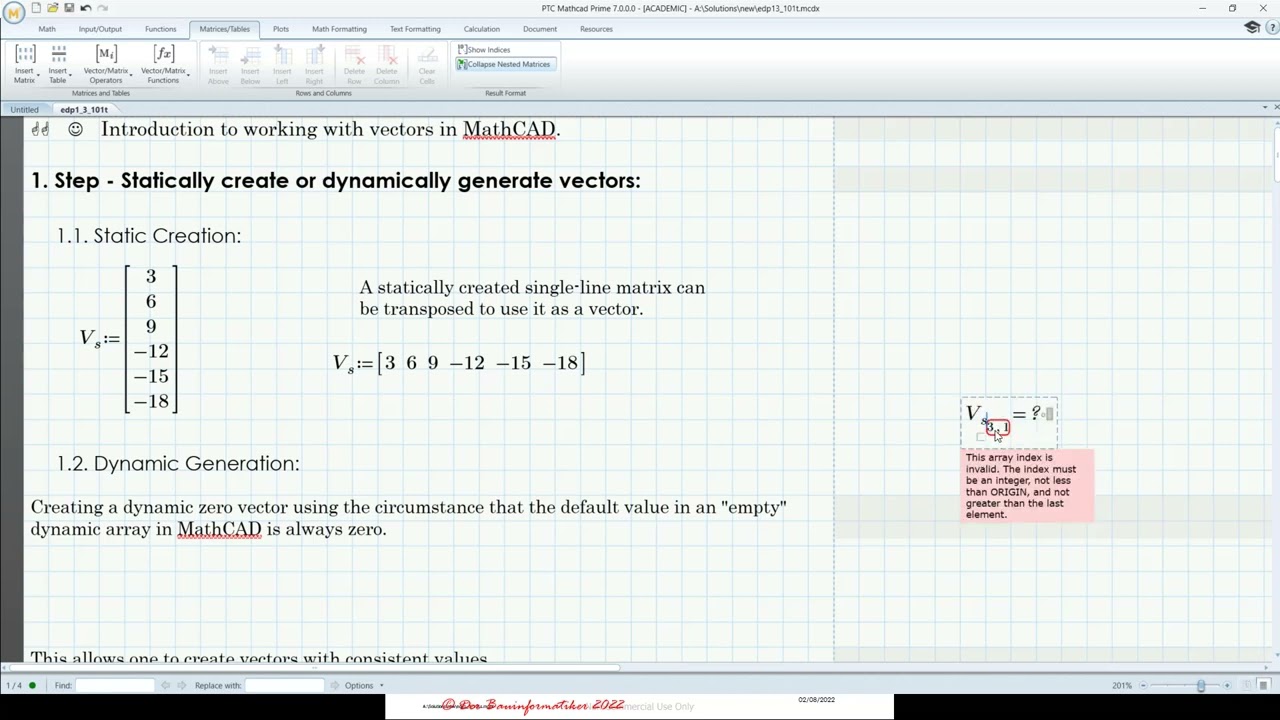This screenshot has height=720, width=1280.
Task: Open the Insert Matrix dropdown
Action: point(26,65)
